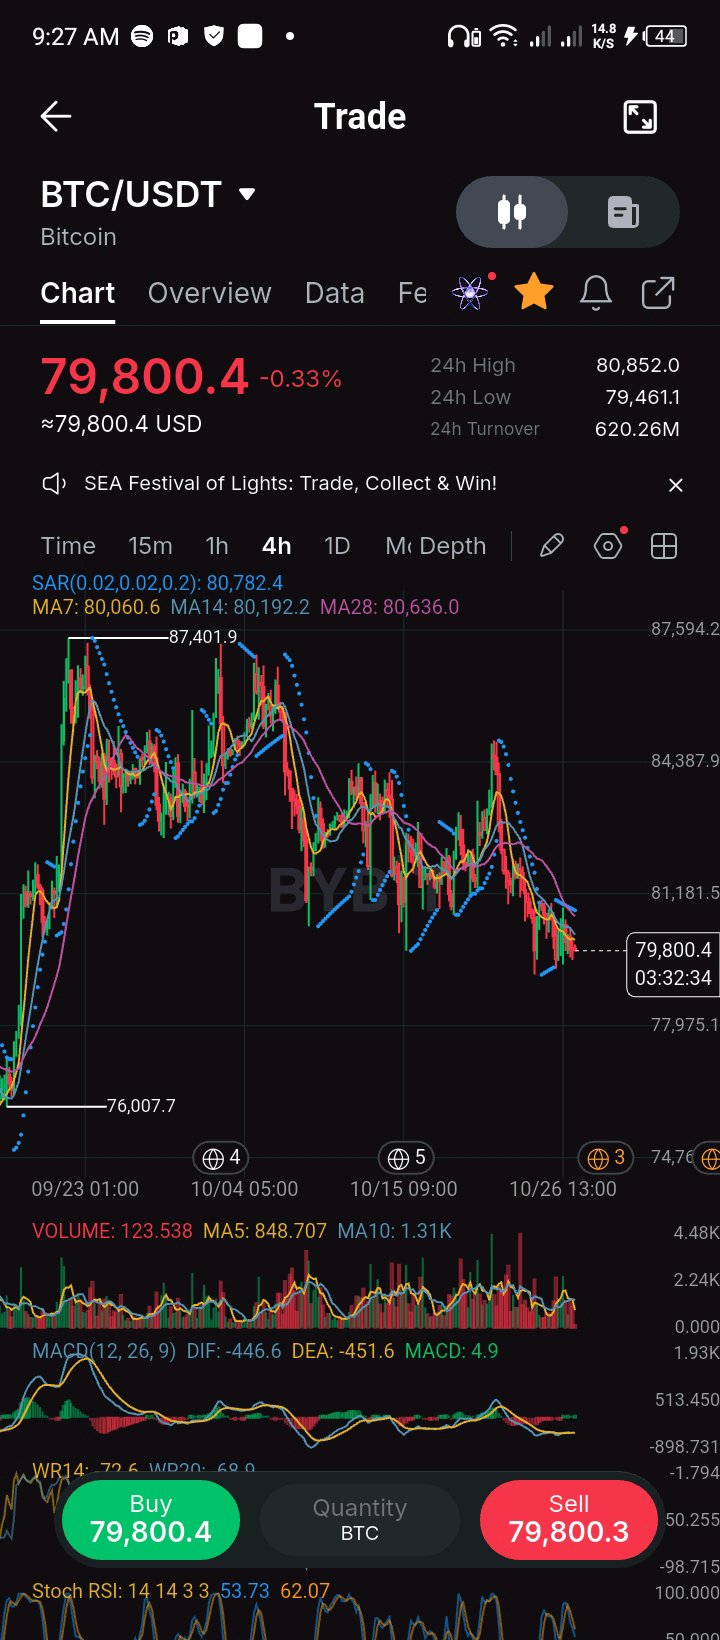Tap the share external link icon
This screenshot has height=1640, width=720.
pyautogui.click(x=658, y=293)
